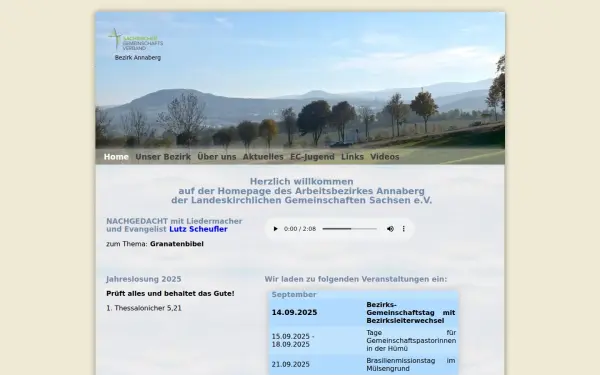Screen dimensions: 600x375
Task: Click the verse "Prüft alles und behaltet das Gute!"
Action: click(x=170, y=293)
